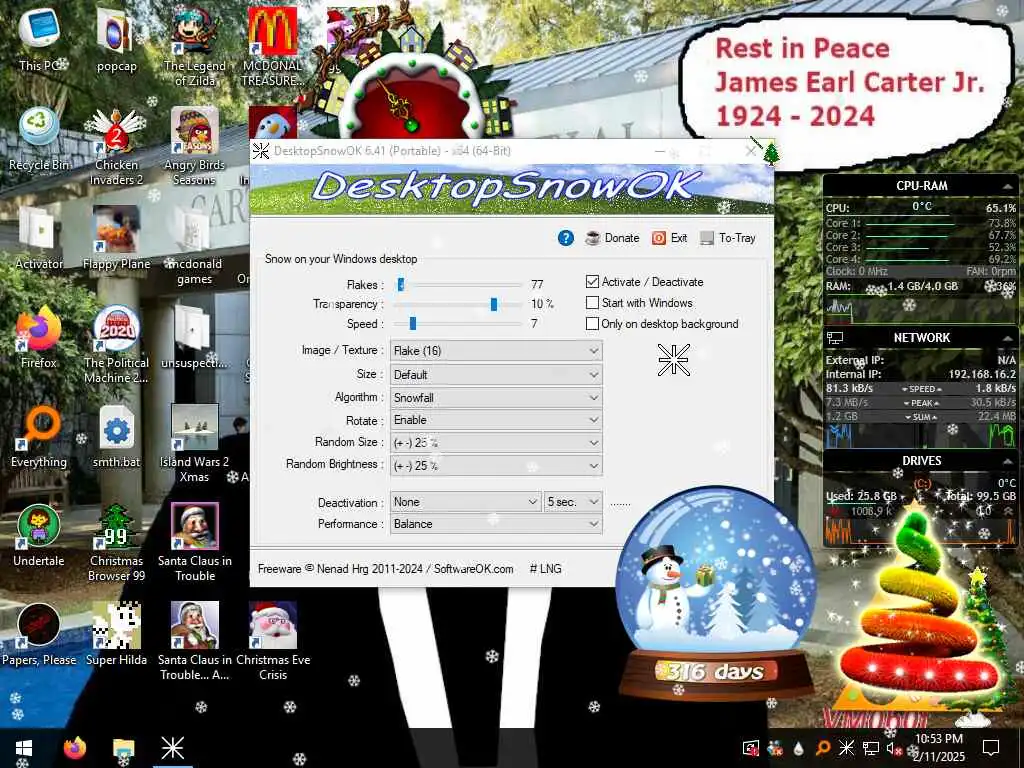Open the notification center icon
Viewport: 1024px width, 768px height.
991,748
